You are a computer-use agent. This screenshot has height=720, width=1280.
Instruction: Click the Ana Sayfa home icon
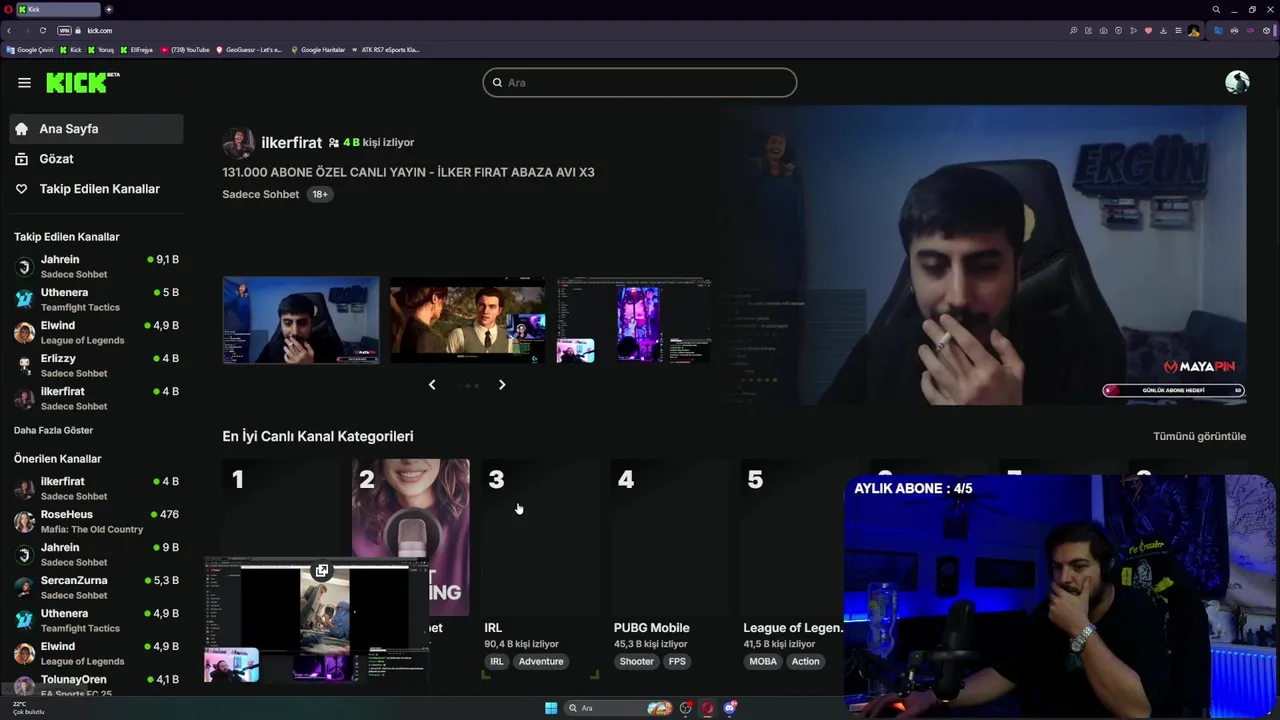(21, 129)
